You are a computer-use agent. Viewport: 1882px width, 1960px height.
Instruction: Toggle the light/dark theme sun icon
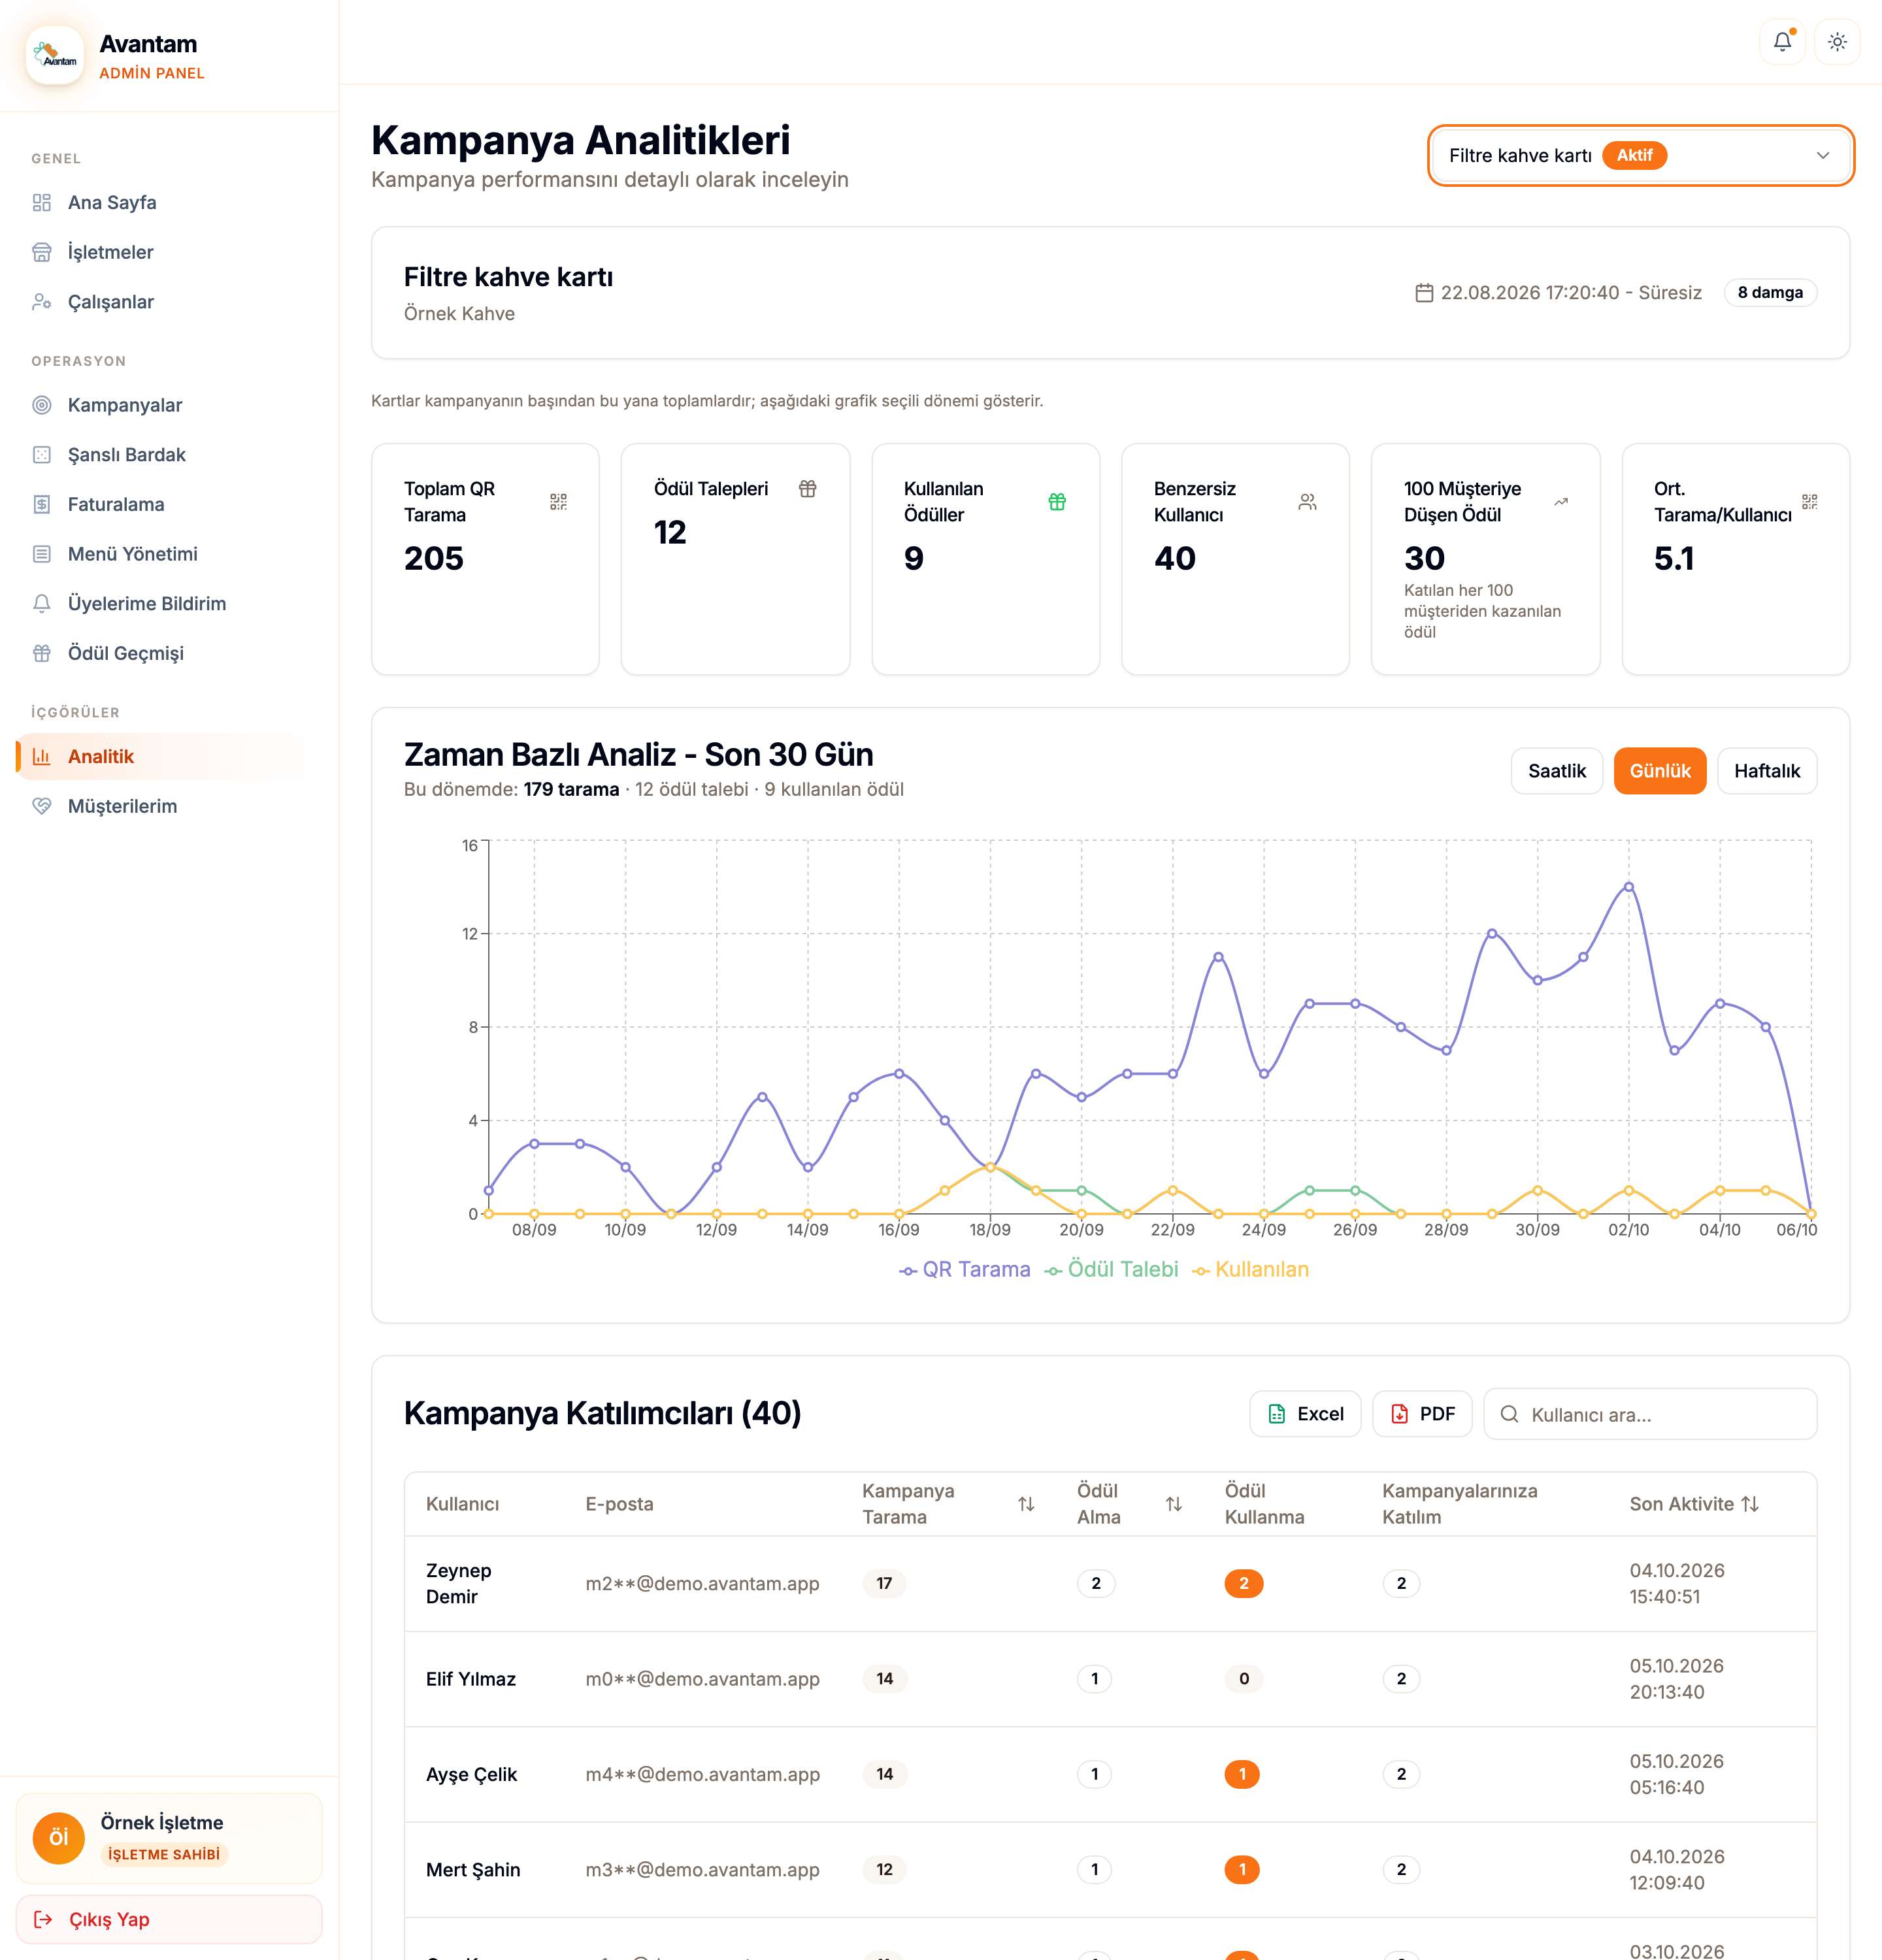point(1837,42)
